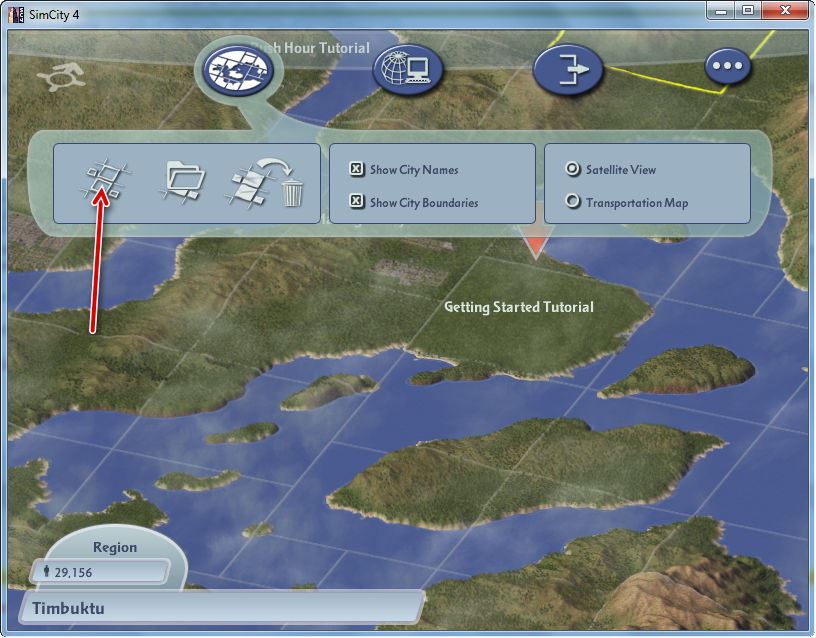
Task: Select the Satellite View radio button
Action: (x=572, y=169)
